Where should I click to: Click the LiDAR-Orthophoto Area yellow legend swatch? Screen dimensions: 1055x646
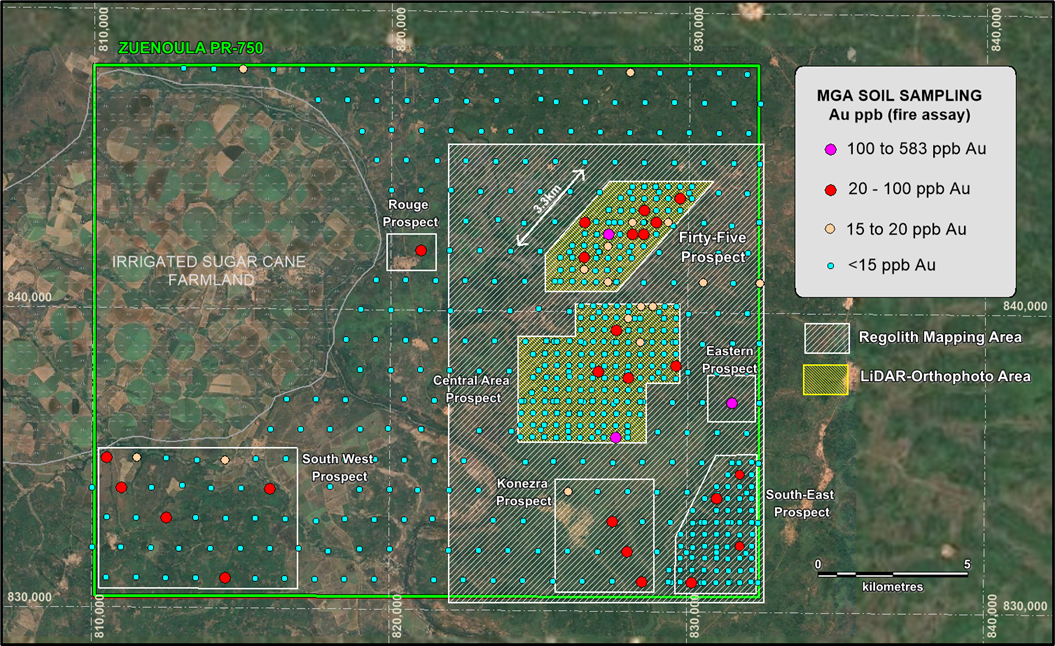point(826,379)
